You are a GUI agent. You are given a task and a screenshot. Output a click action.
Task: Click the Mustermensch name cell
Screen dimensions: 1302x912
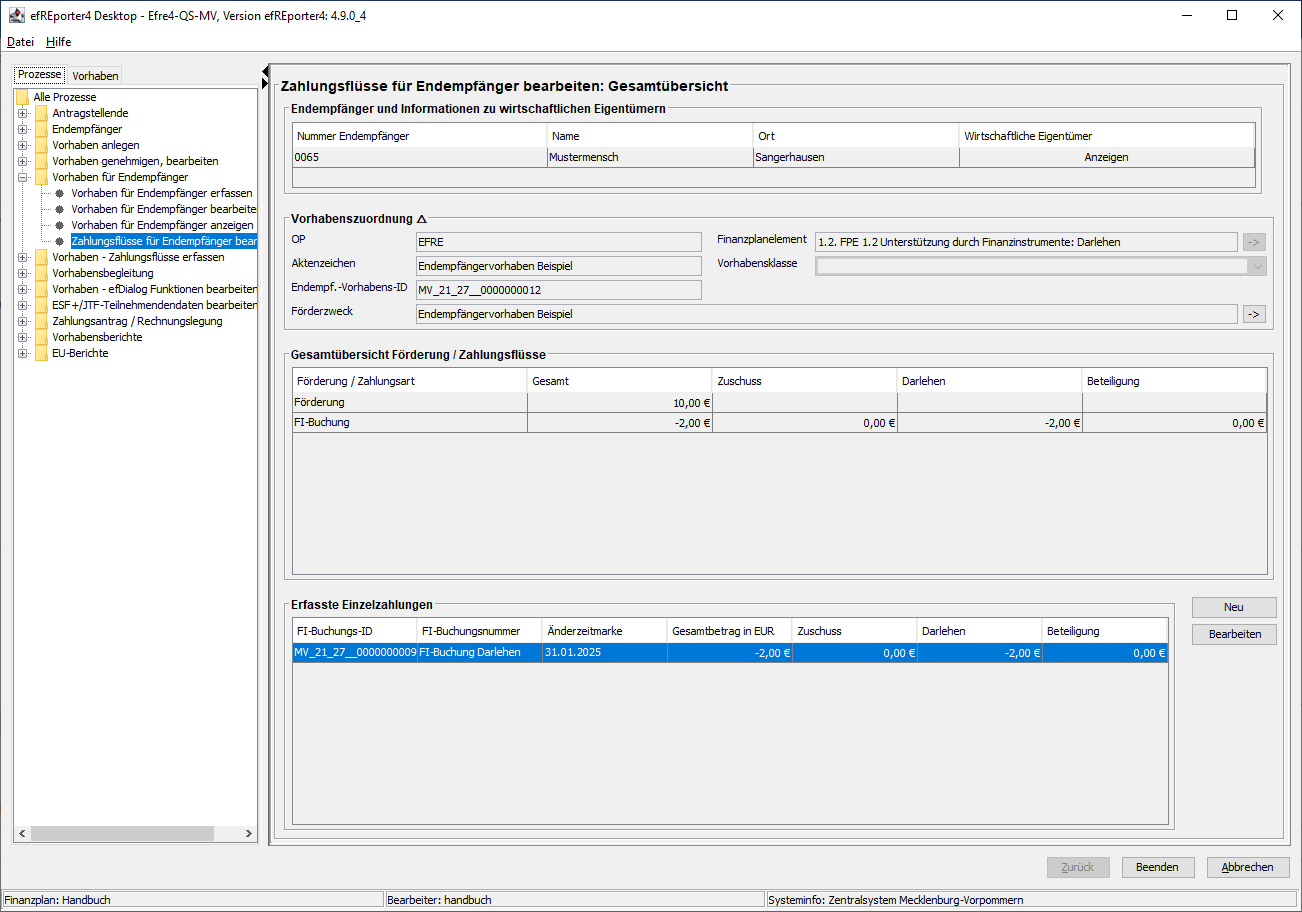point(650,157)
